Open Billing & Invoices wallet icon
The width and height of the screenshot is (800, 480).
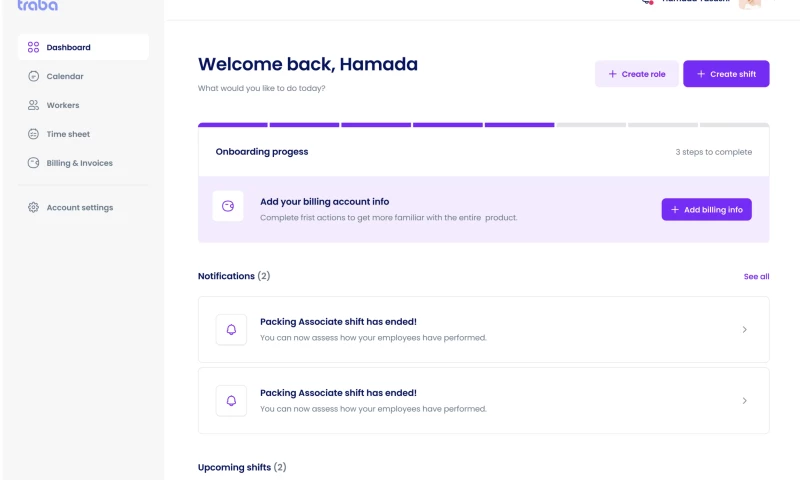click(33, 163)
